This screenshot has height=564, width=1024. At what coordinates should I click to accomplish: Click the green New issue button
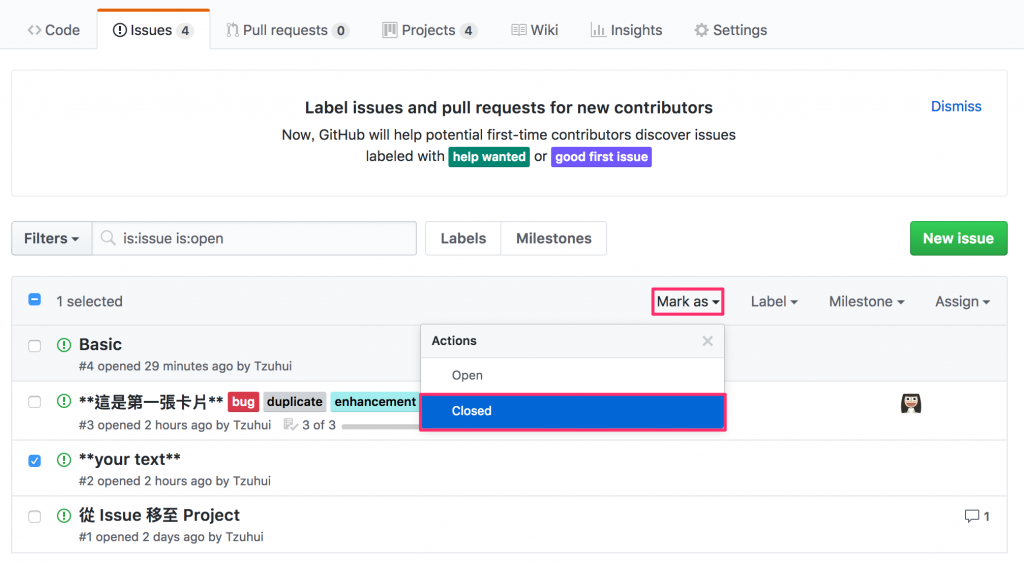click(x=958, y=238)
